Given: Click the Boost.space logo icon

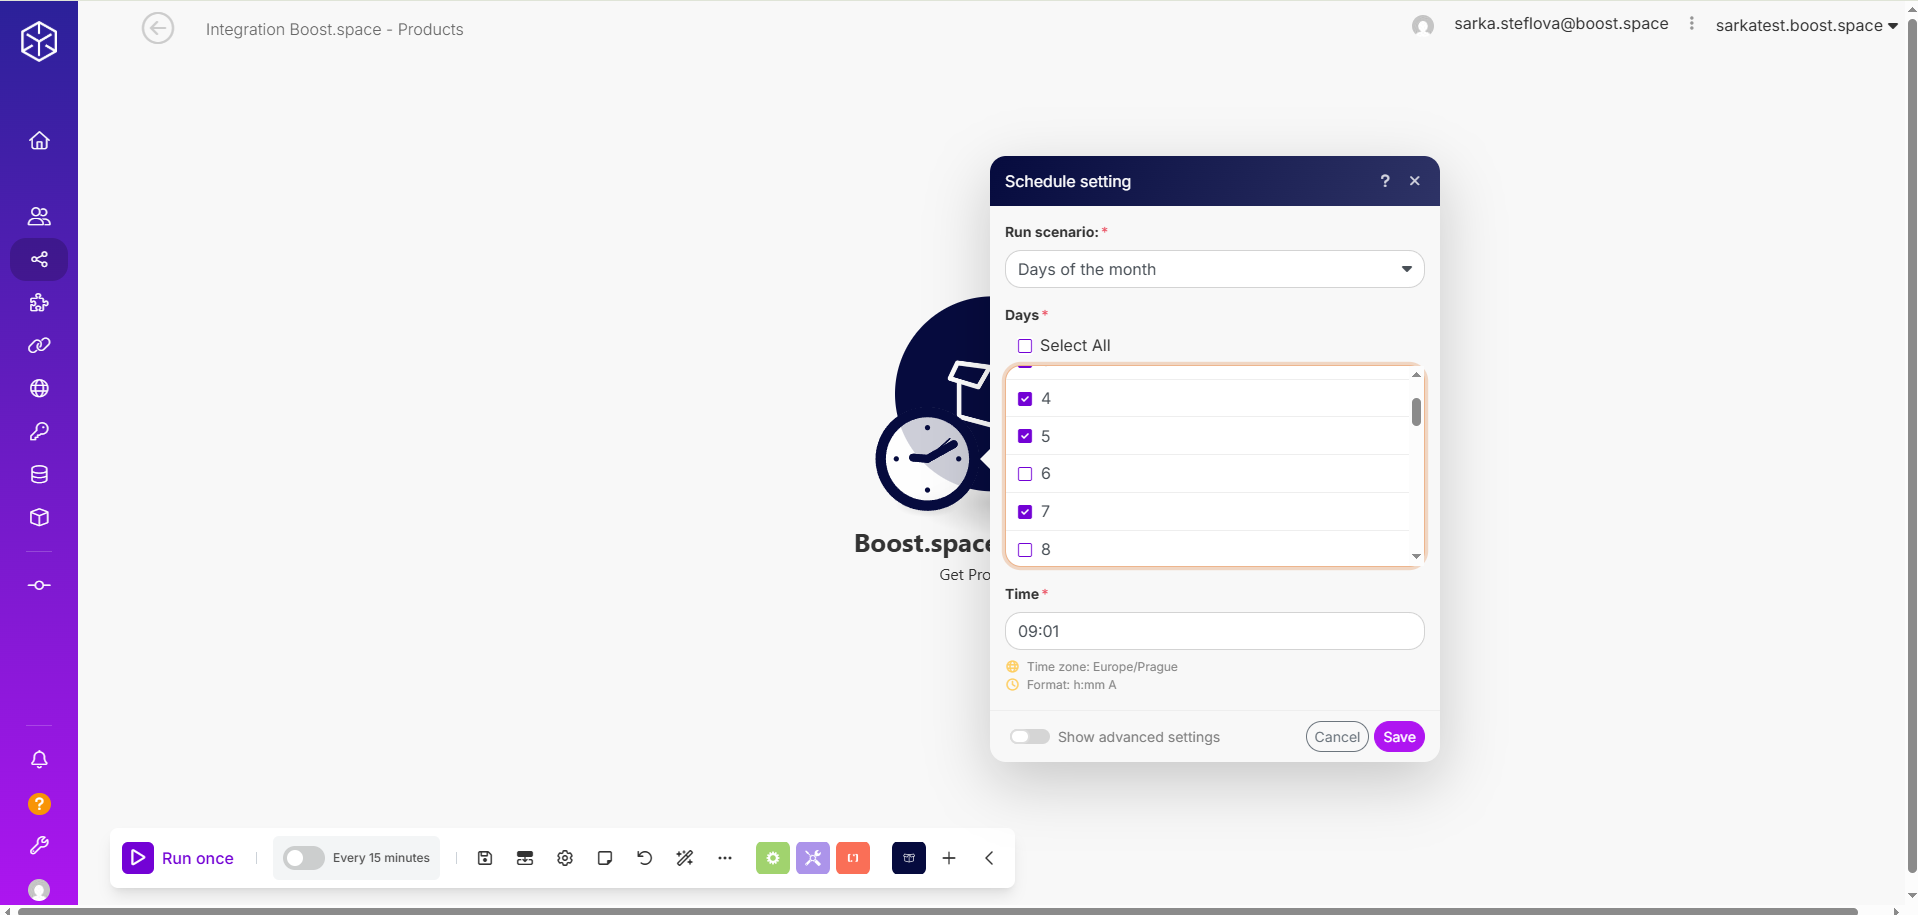Looking at the screenshot, I should (39, 41).
